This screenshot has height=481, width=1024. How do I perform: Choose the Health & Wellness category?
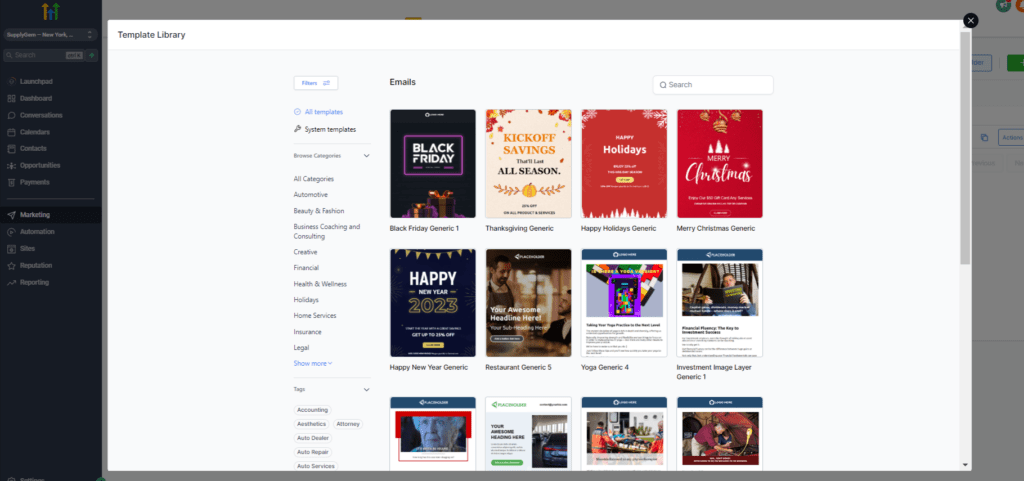point(320,284)
